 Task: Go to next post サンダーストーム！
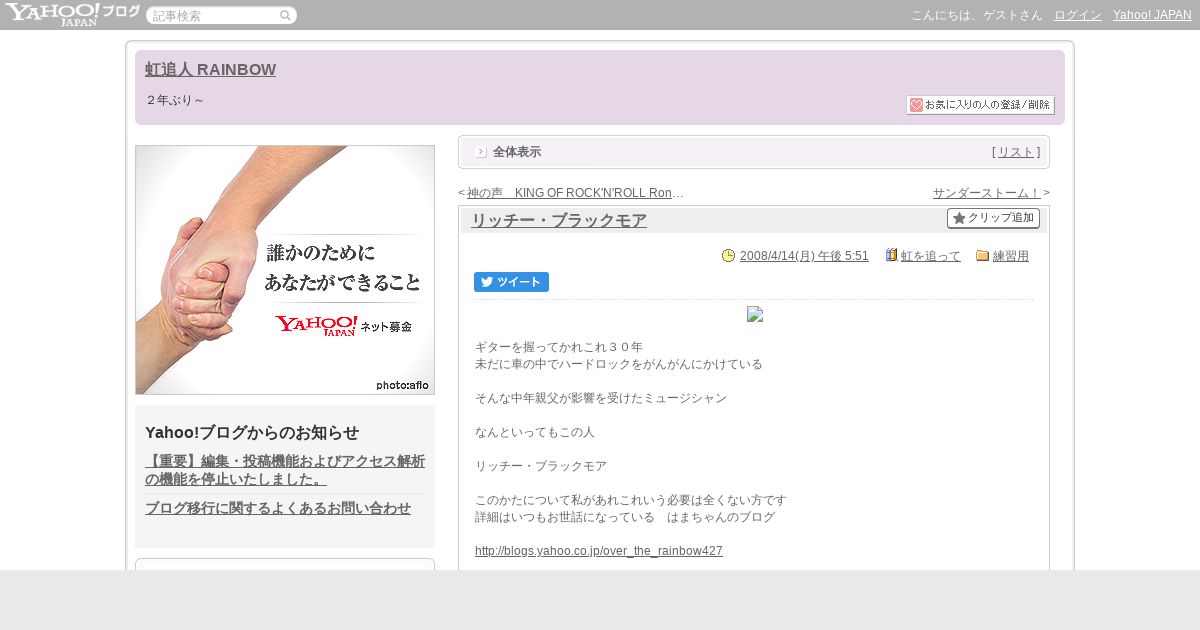click(987, 192)
